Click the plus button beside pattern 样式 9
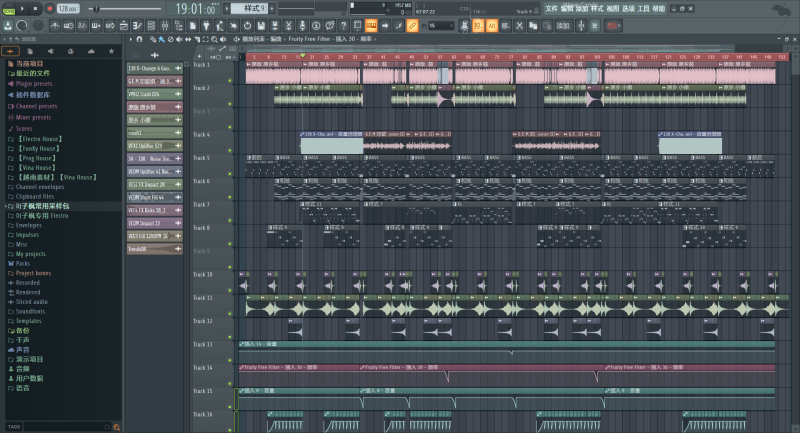This screenshot has height=433, width=800. click(271, 8)
